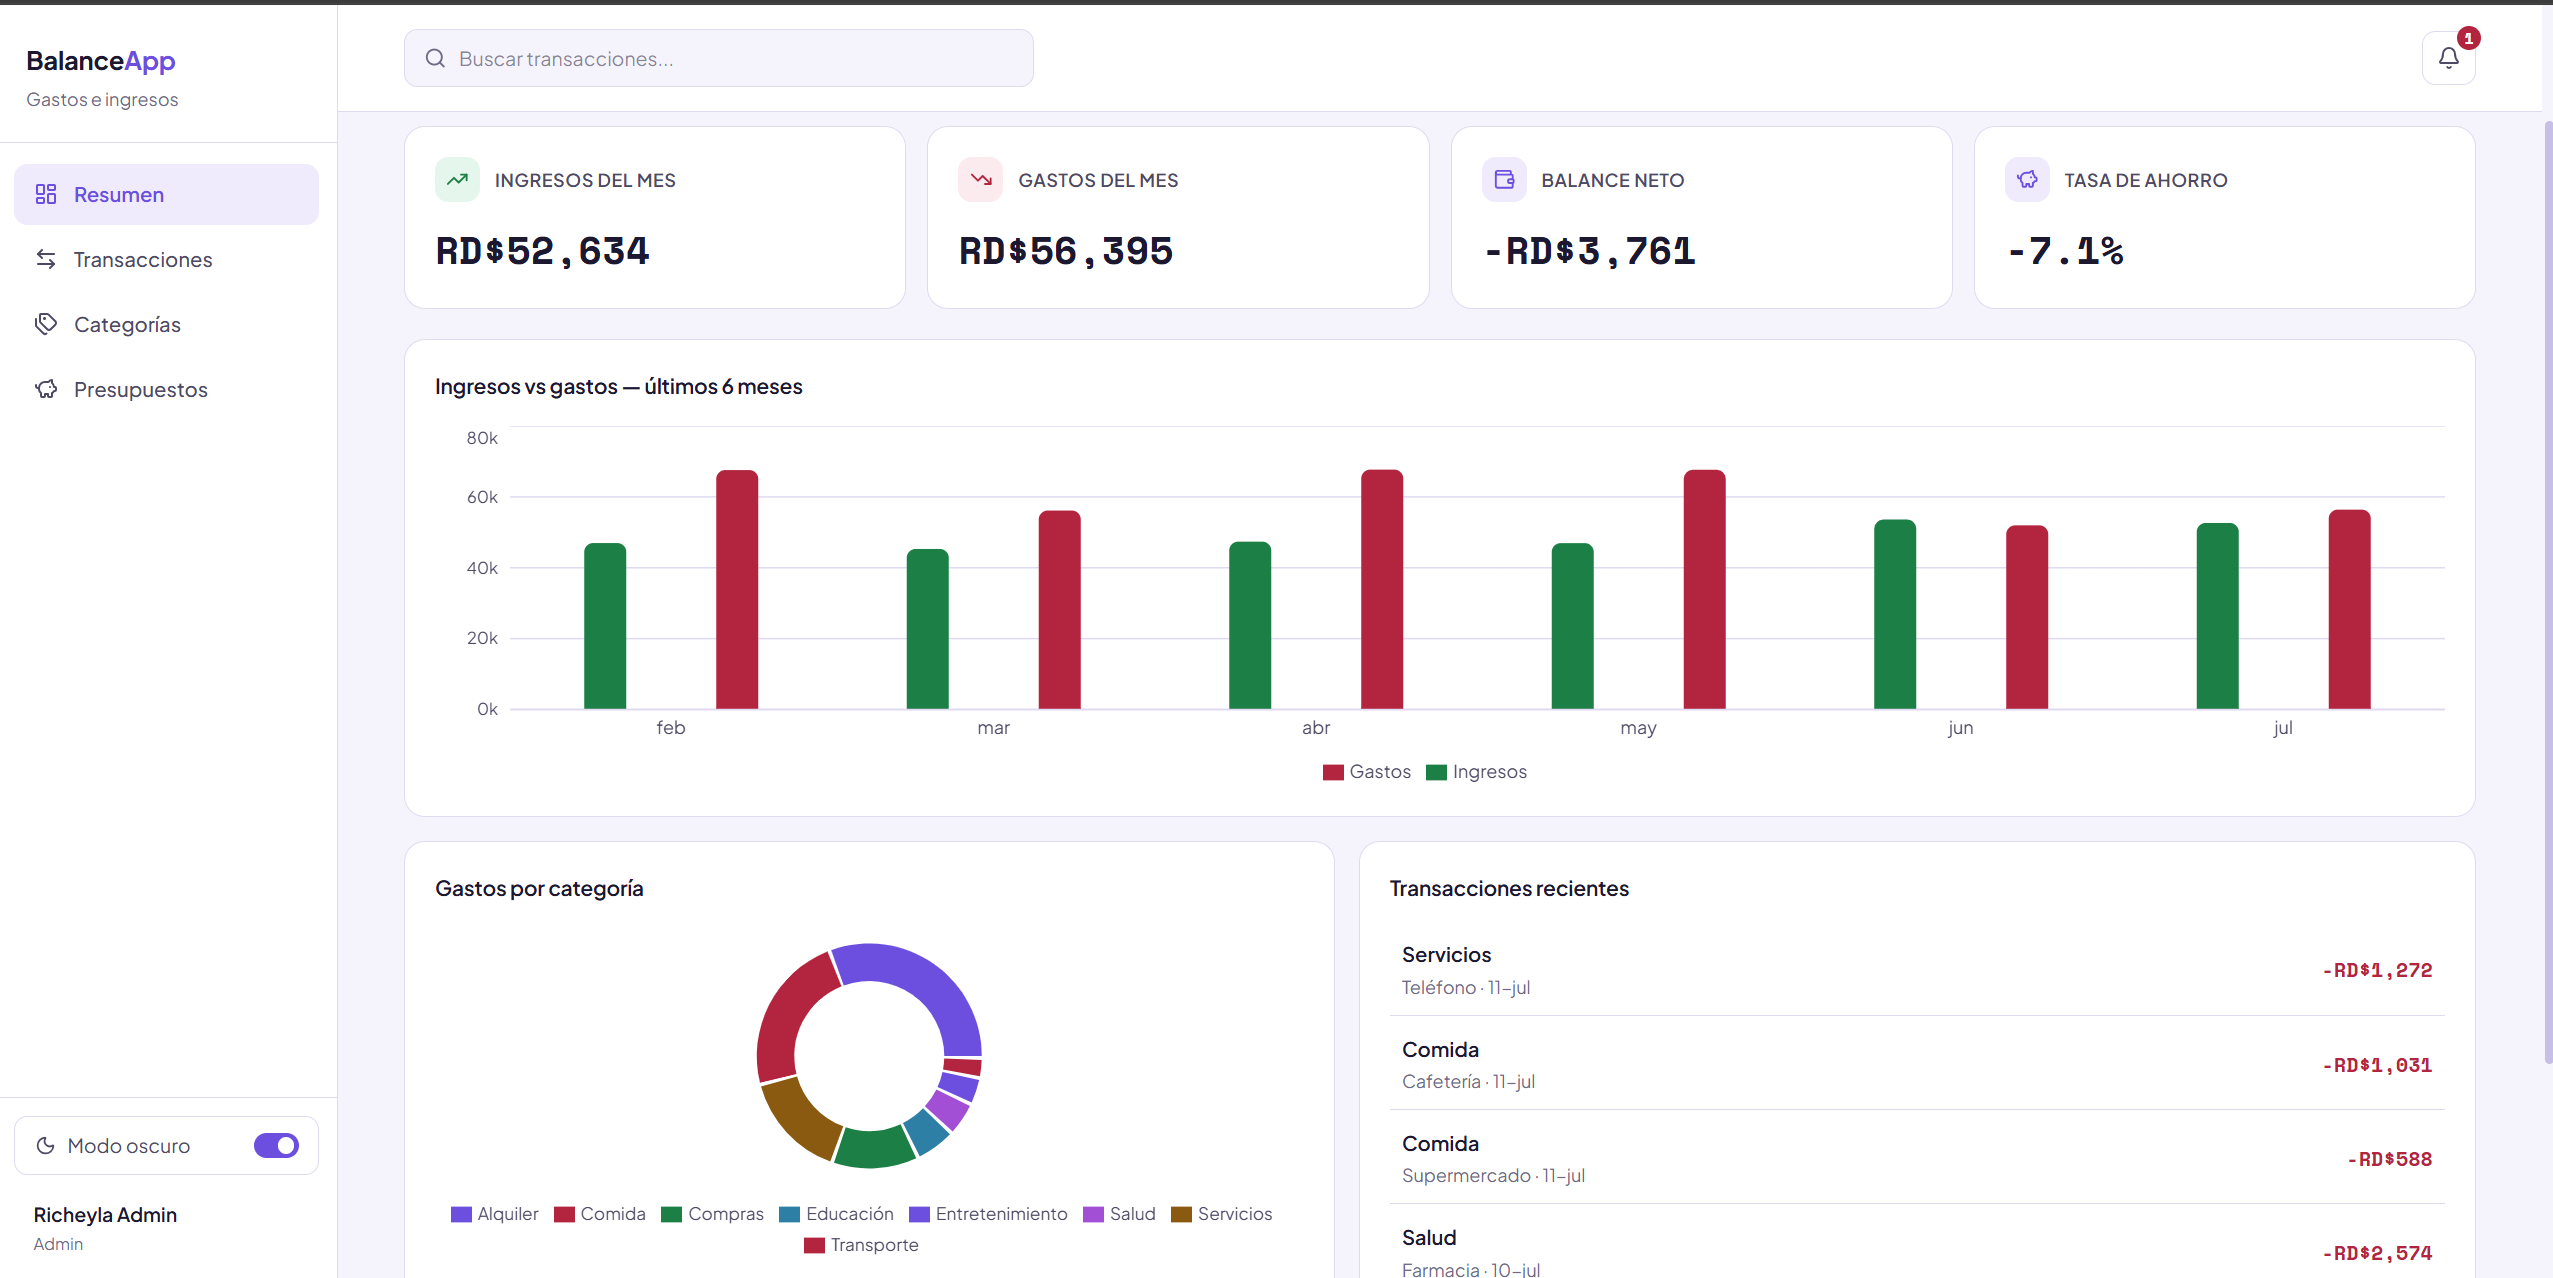
Task: Click the Gastos del mes trend-down icon
Action: pyautogui.click(x=980, y=180)
